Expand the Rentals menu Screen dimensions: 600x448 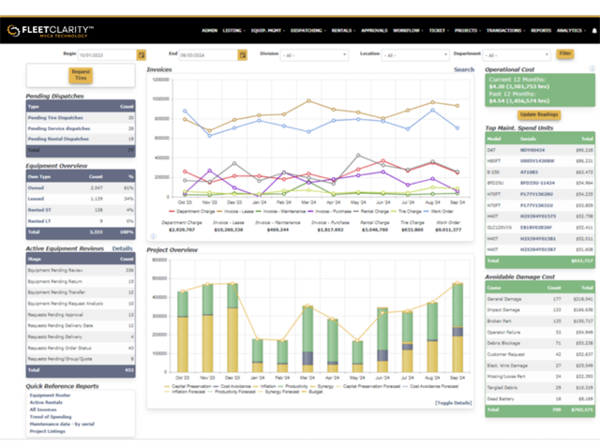pyautogui.click(x=343, y=31)
